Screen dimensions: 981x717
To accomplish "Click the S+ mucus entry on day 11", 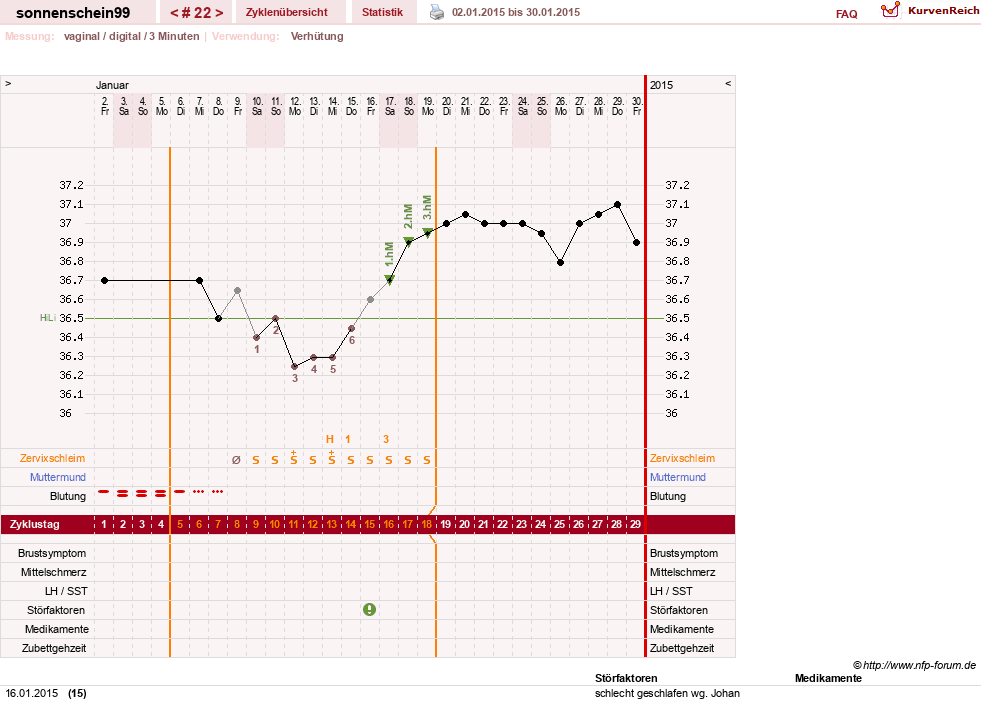I will 293,457.
